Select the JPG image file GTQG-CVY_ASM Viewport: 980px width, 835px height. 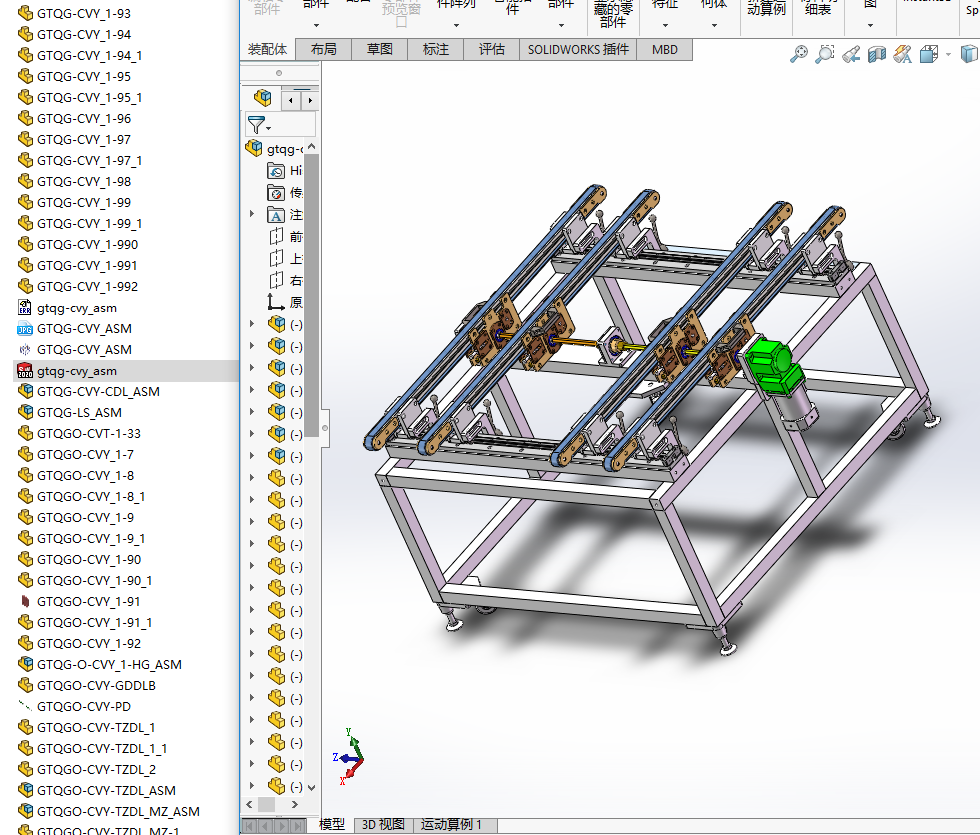click(x=84, y=329)
